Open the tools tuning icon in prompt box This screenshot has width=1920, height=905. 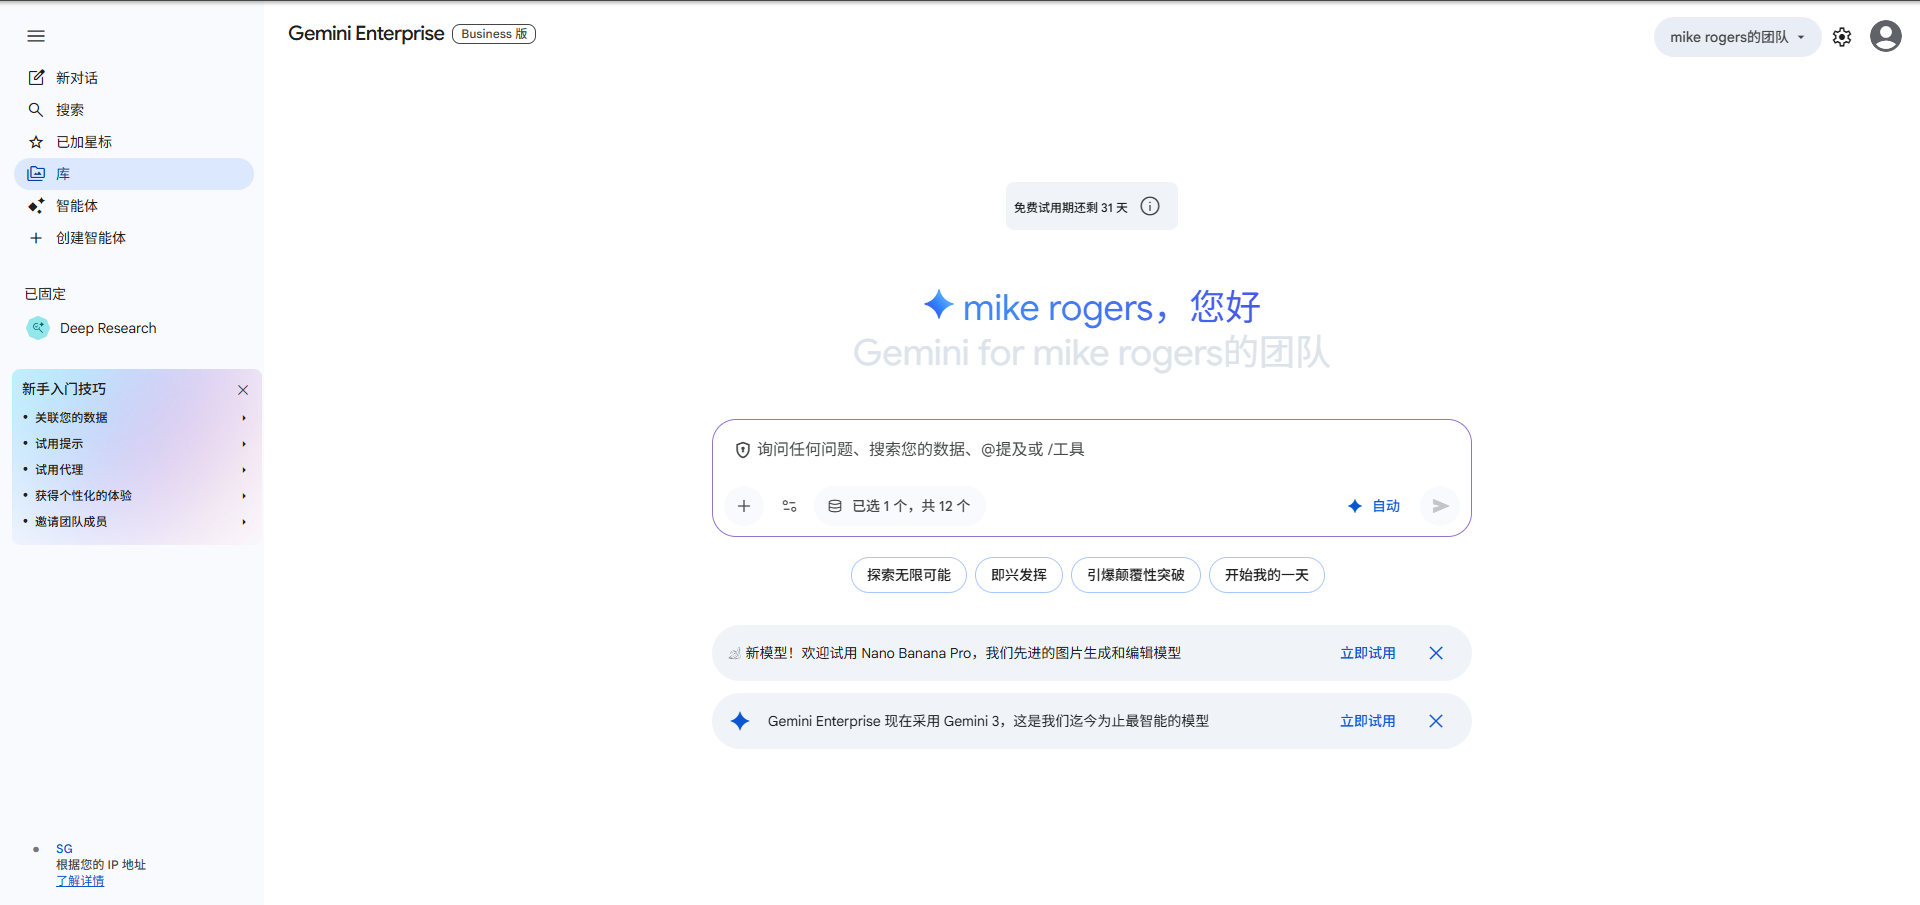tap(789, 506)
